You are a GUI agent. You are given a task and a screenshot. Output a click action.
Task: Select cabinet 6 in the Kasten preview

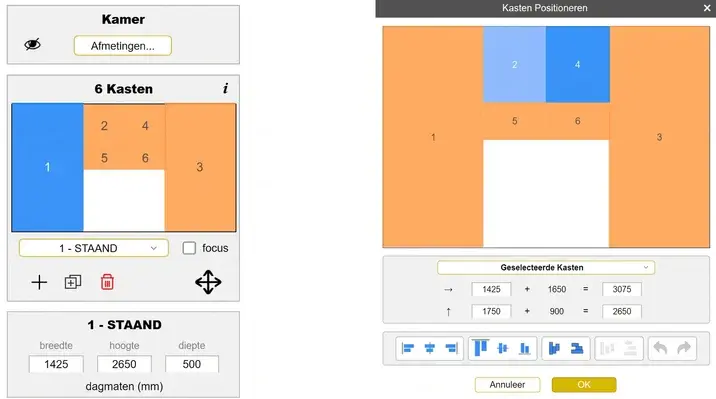[x=145, y=158]
